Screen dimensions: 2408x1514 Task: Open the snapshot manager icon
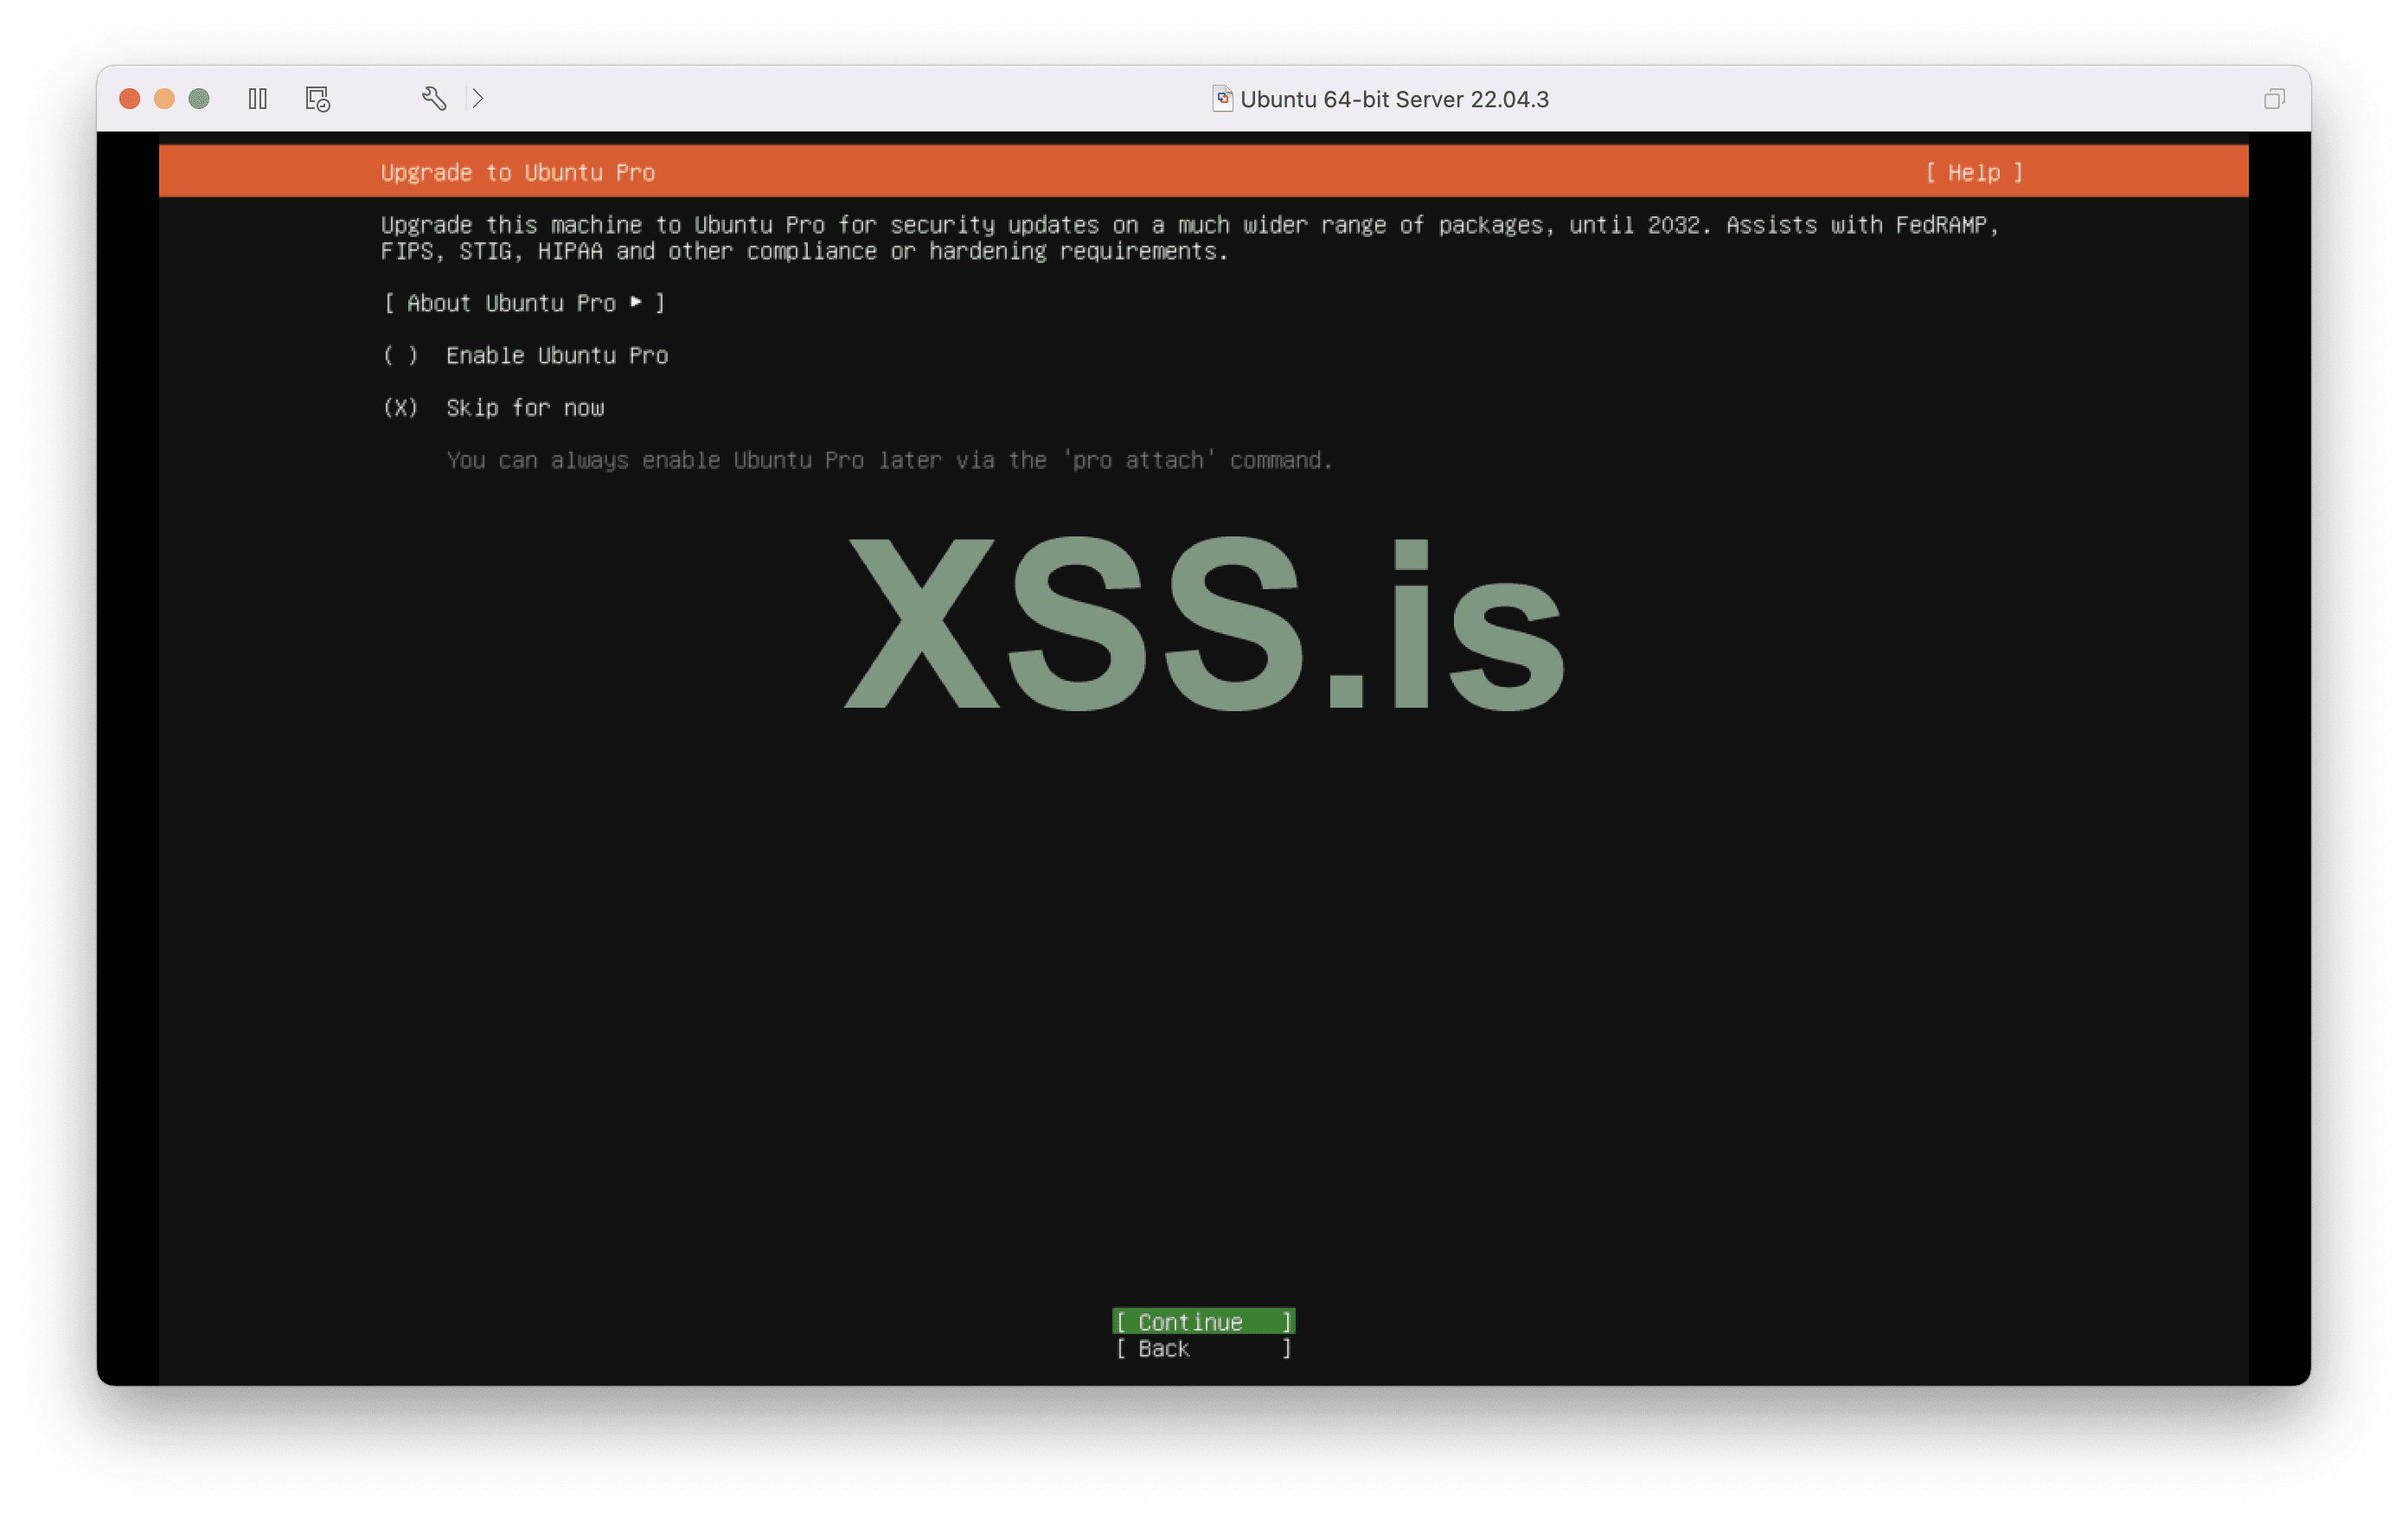tap(317, 99)
